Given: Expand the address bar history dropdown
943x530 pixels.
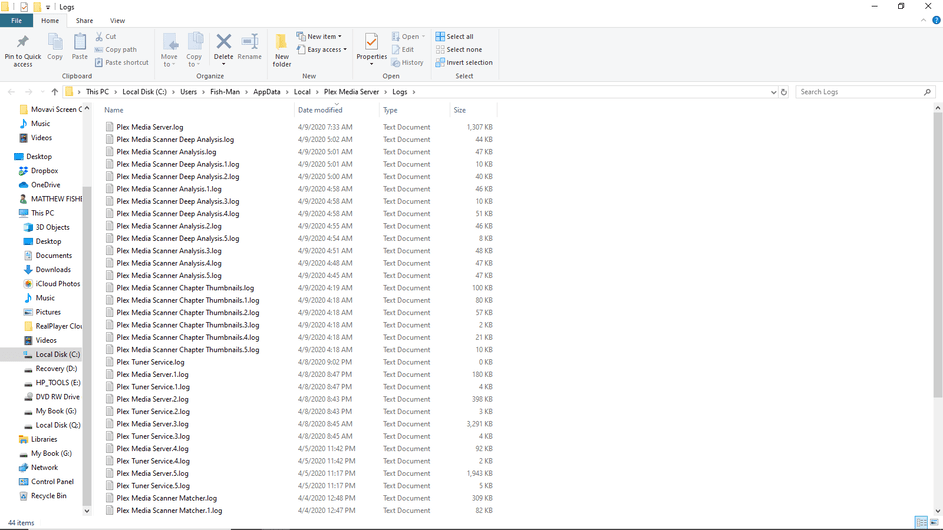Looking at the screenshot, I should click(773, 92).
